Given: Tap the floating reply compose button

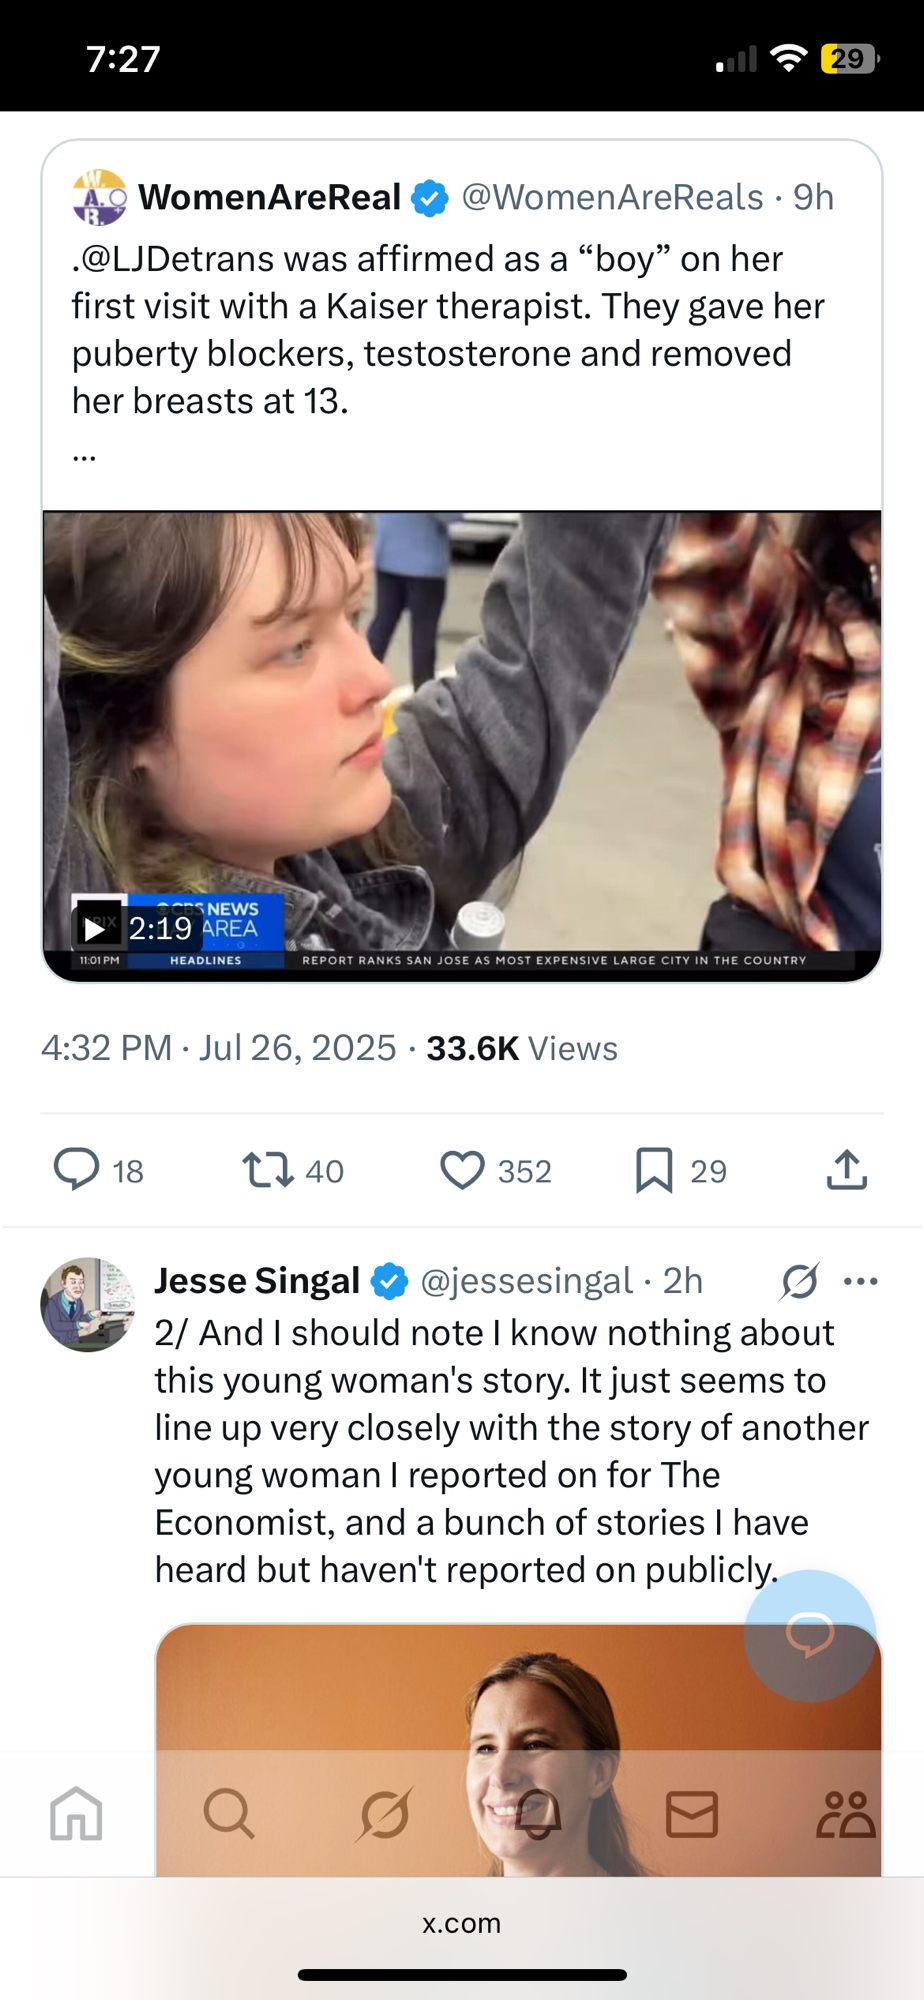Looking at the screenshot, I should click(810, 1635).
